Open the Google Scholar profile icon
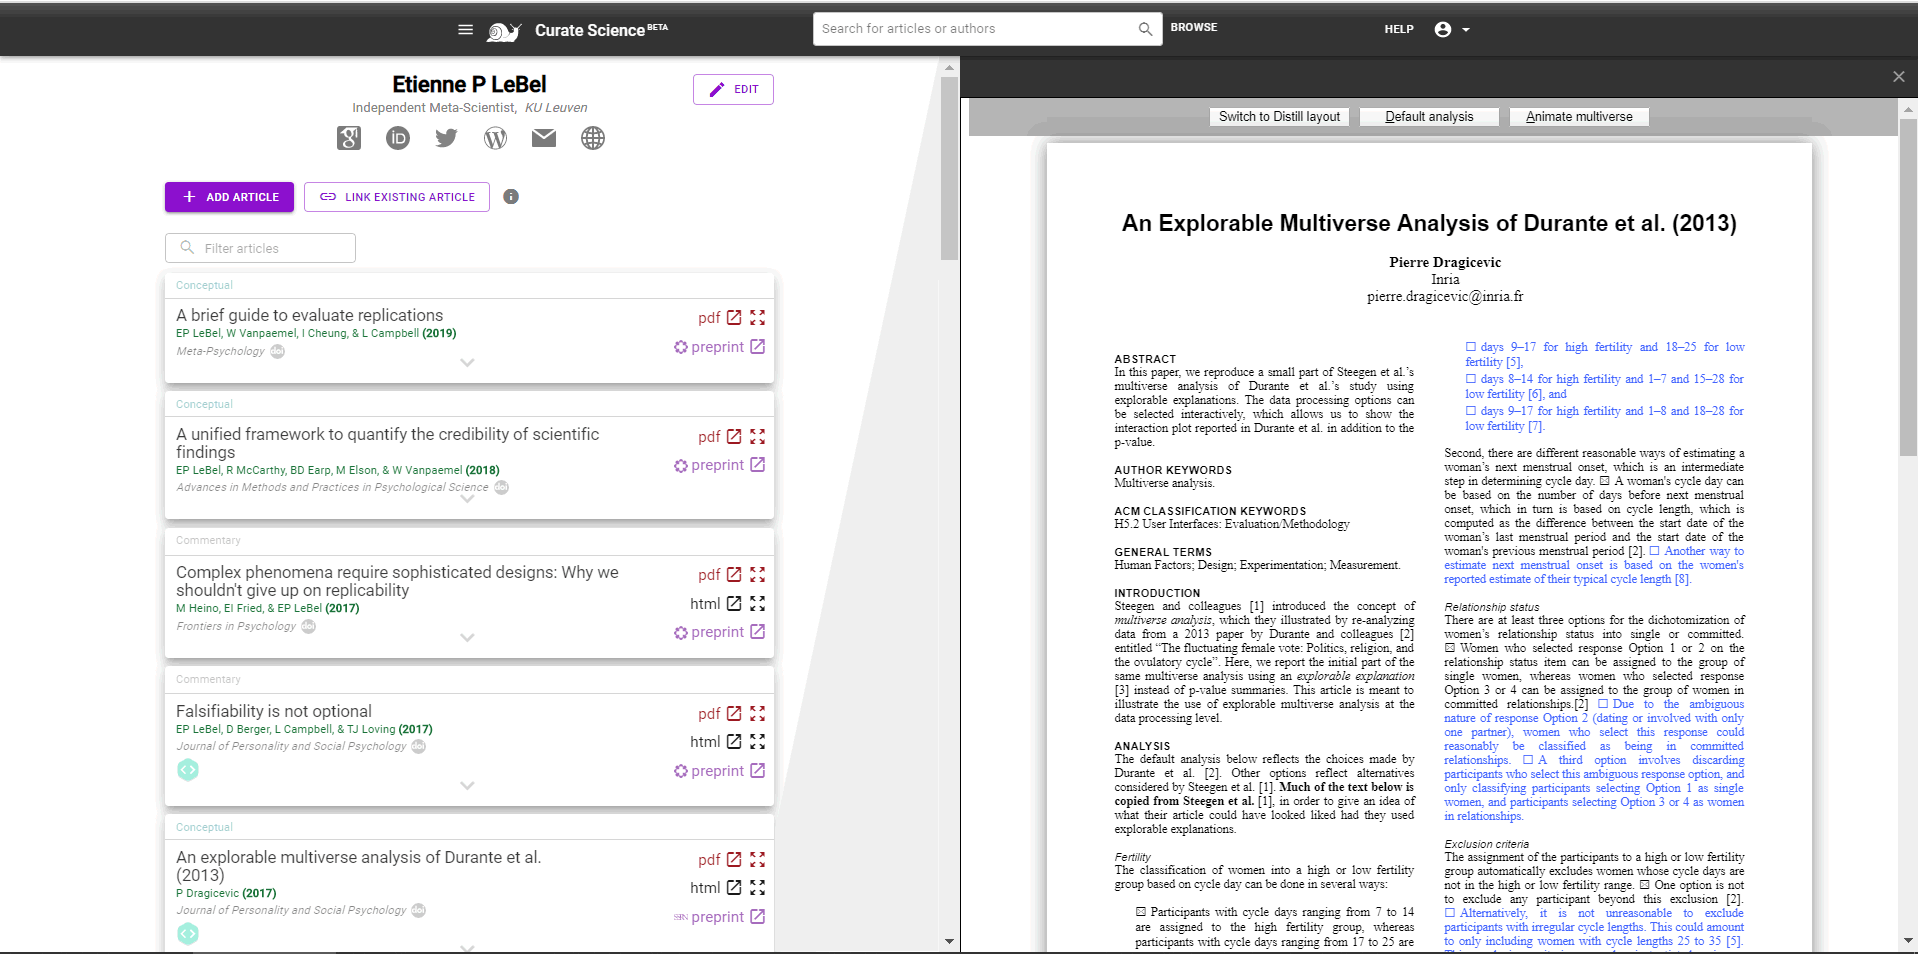 click(x=349, y=138)
